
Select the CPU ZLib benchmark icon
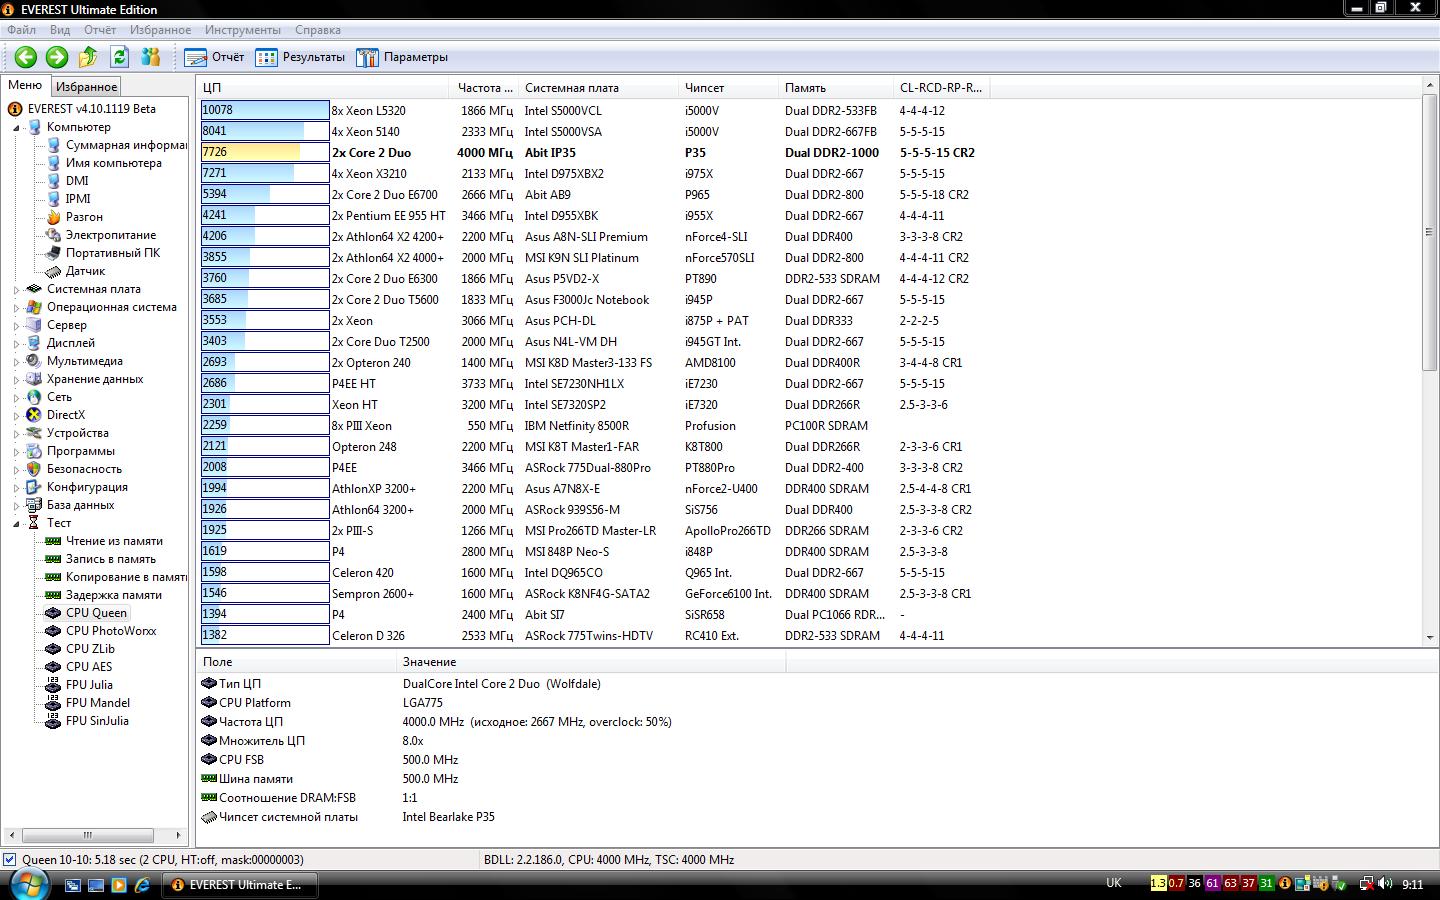pos(53,649)
